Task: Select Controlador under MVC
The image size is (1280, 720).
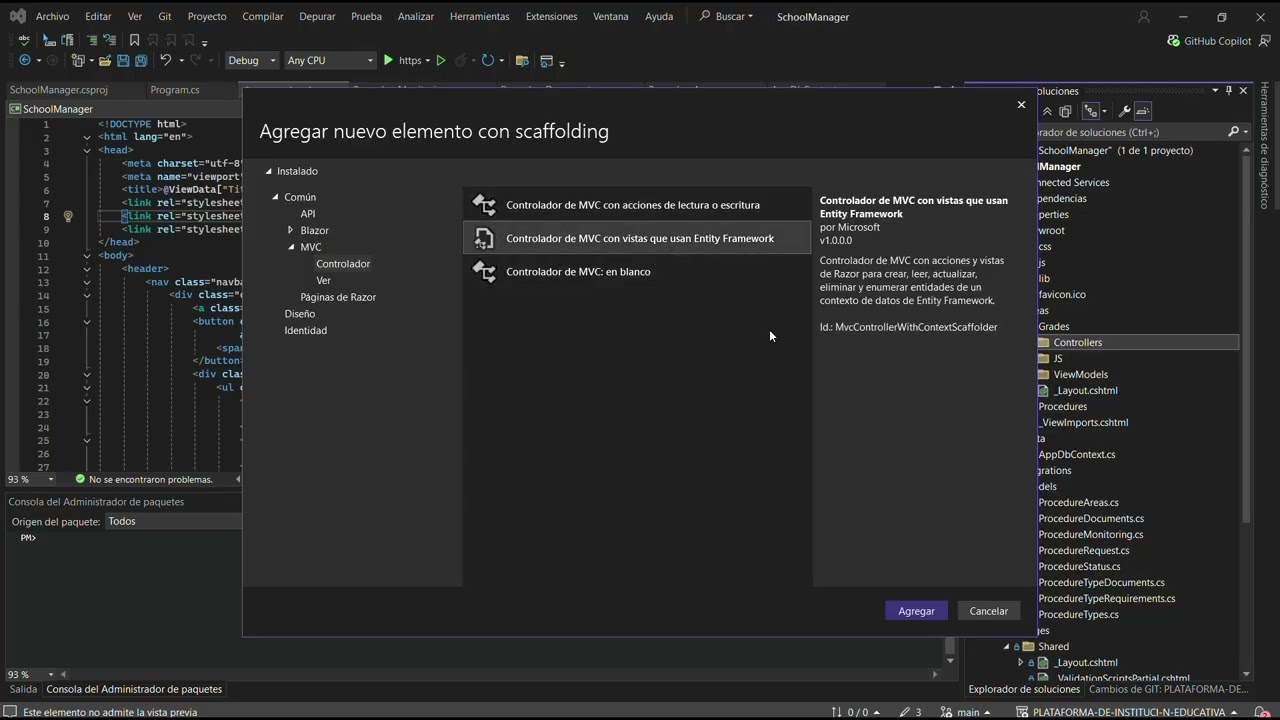Action: click(343, 264)
